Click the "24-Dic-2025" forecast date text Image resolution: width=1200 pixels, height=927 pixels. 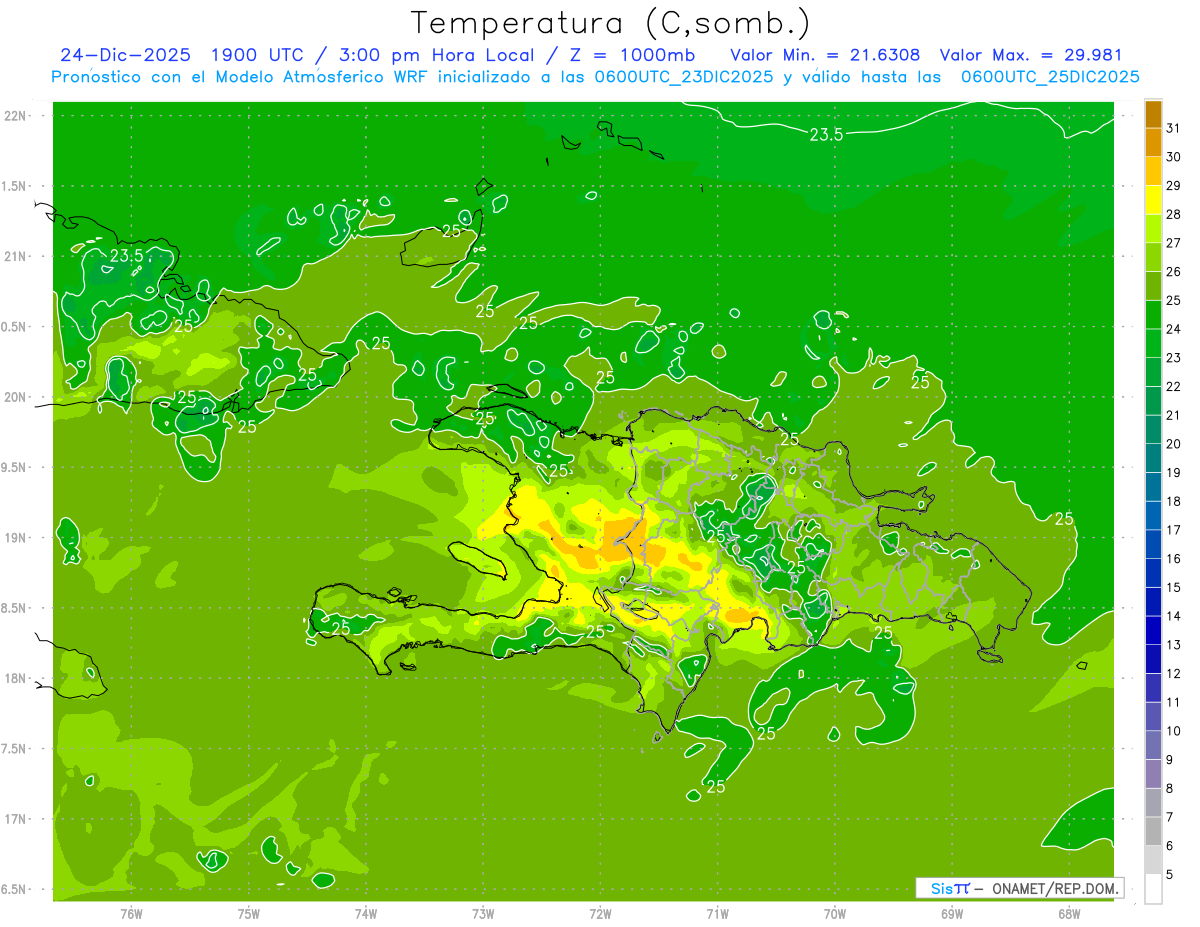tap(126, 54)
